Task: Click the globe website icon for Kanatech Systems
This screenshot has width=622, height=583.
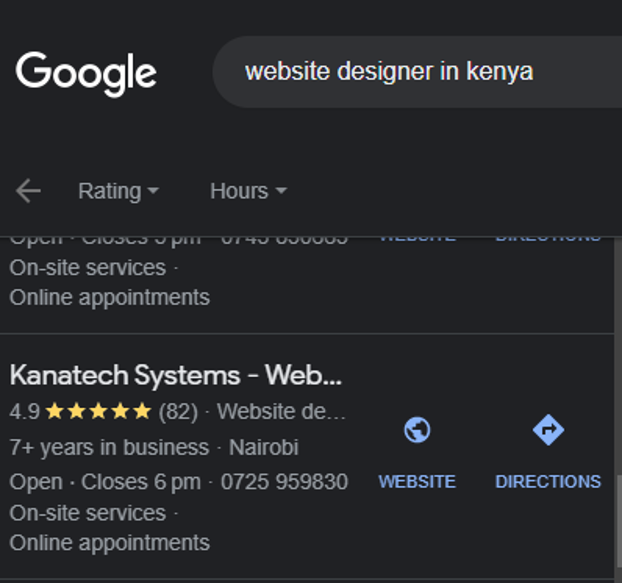Action: coord(417,430)
